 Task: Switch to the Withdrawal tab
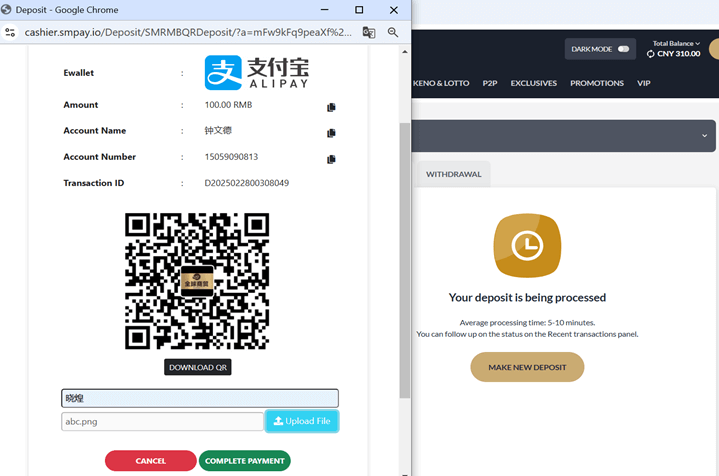453,174
